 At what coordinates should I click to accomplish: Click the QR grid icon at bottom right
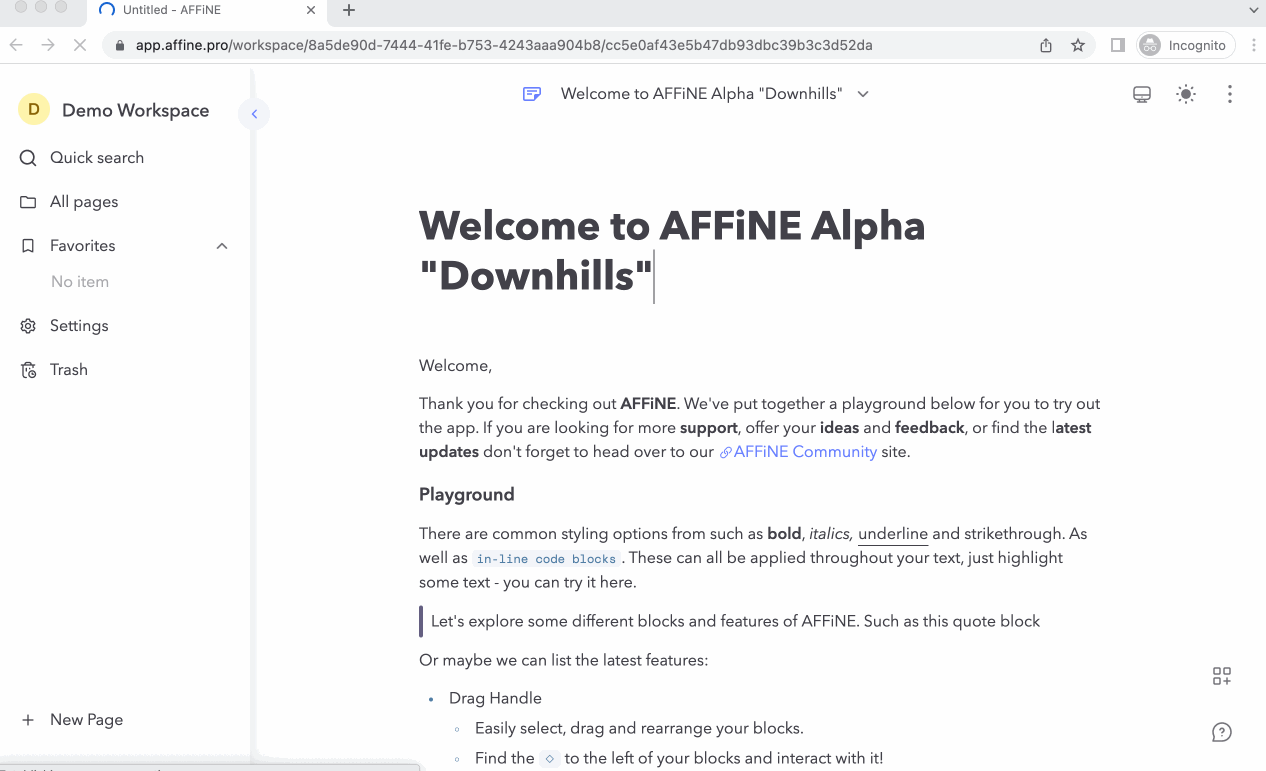pyautogui.click(x=1222, y=676)
